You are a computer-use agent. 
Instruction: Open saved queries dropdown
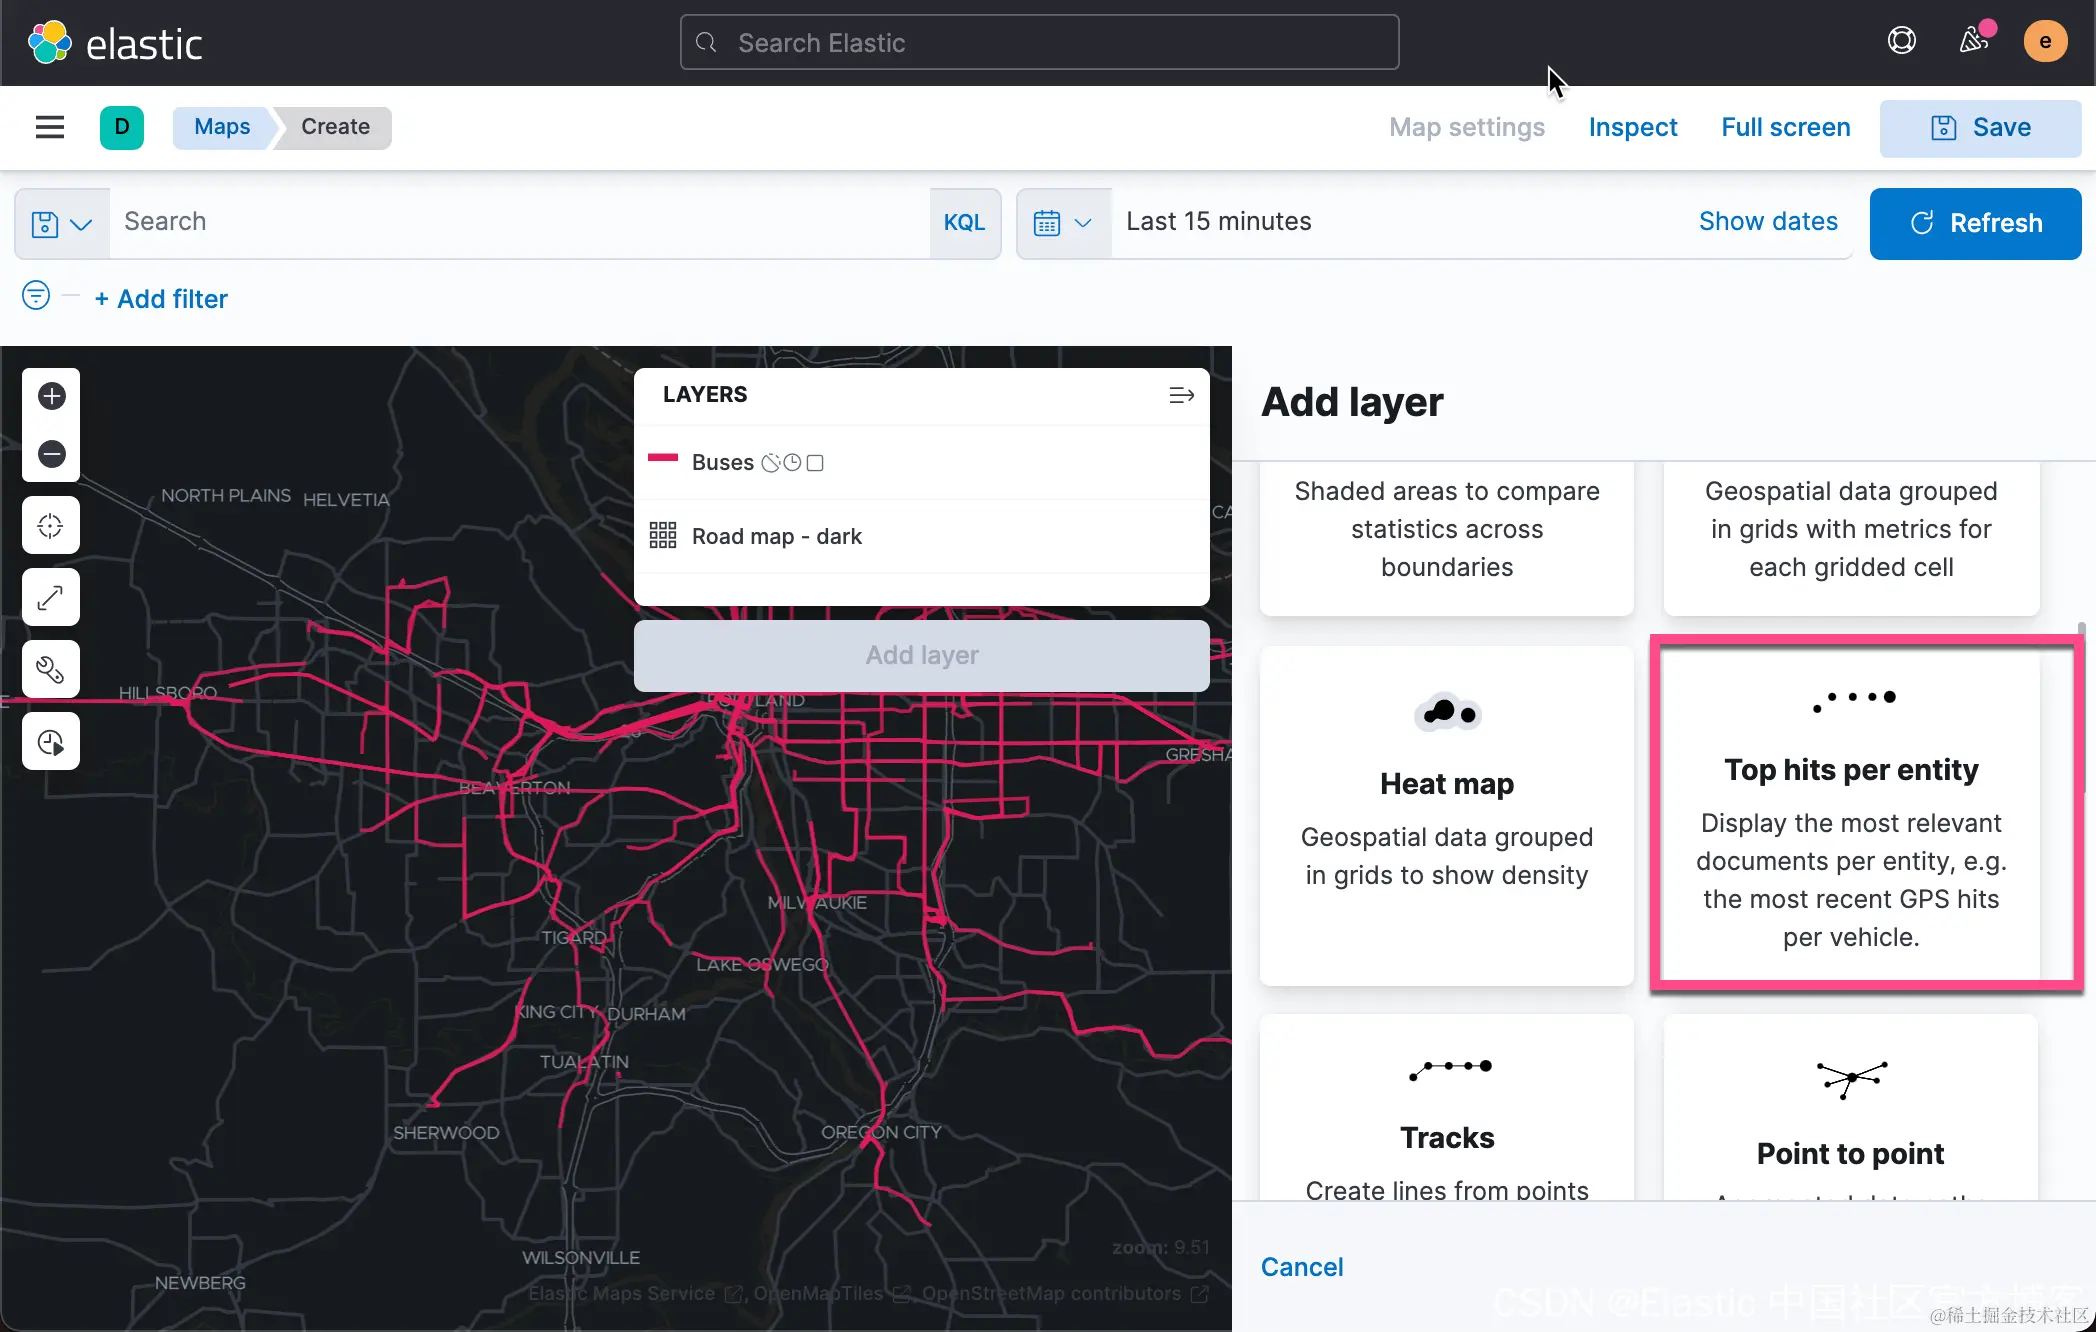pos(61,223)
